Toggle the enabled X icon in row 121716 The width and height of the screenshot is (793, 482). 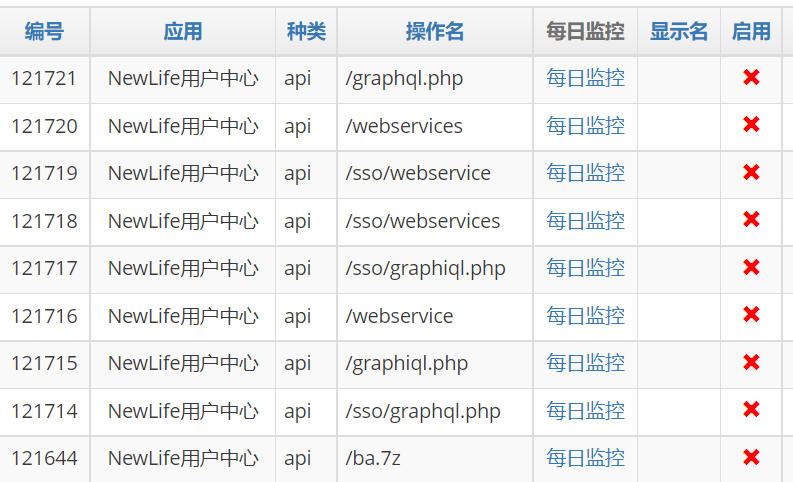(751, 315)
